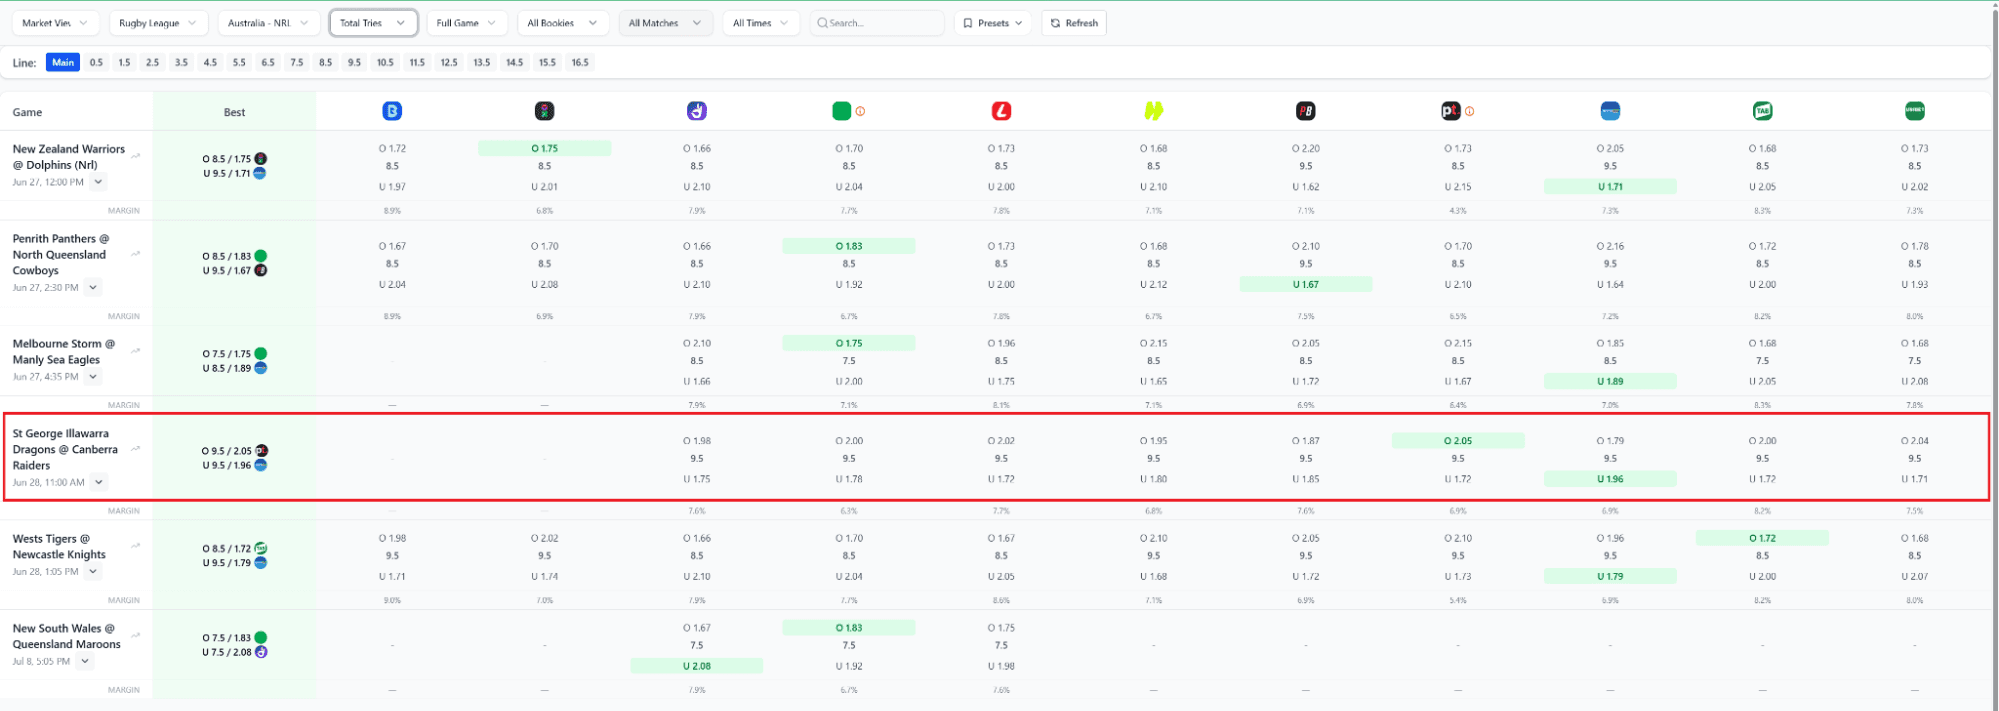1999x711 pixels.
Task: Select the 1.5 line chip
Action: tap(124, 62)
